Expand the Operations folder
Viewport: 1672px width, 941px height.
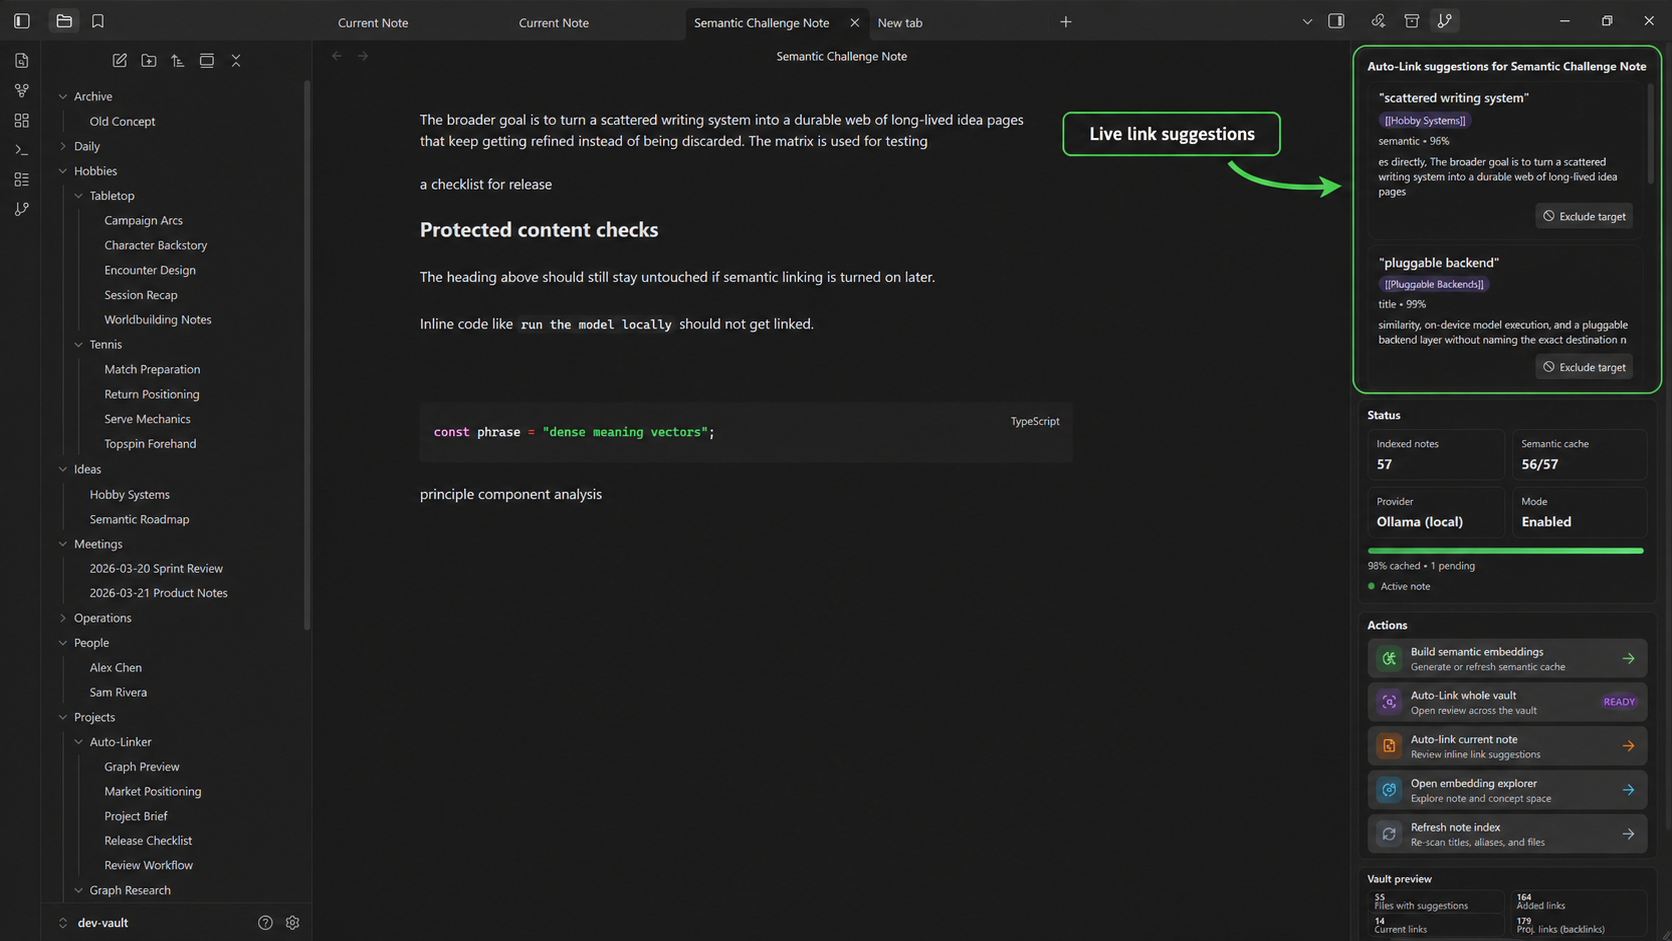(63, 618)
